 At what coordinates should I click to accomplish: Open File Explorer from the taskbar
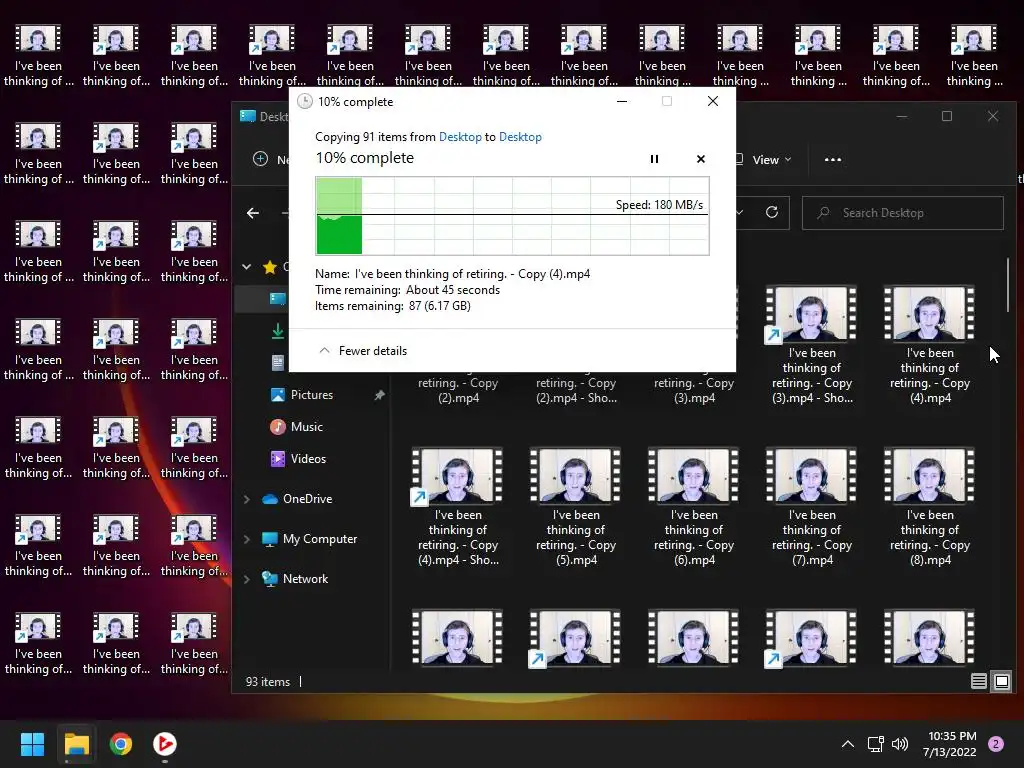click(76, 744)
